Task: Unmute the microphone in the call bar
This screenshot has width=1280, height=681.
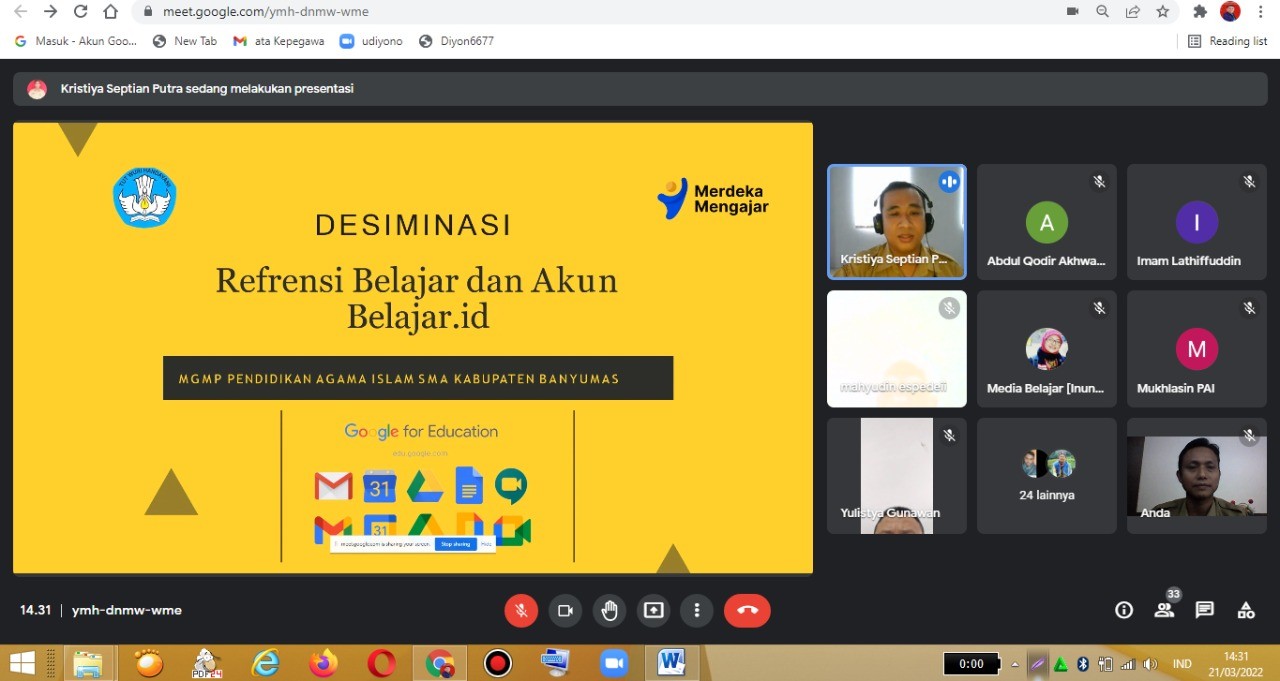Action: (x=521, y=610)
